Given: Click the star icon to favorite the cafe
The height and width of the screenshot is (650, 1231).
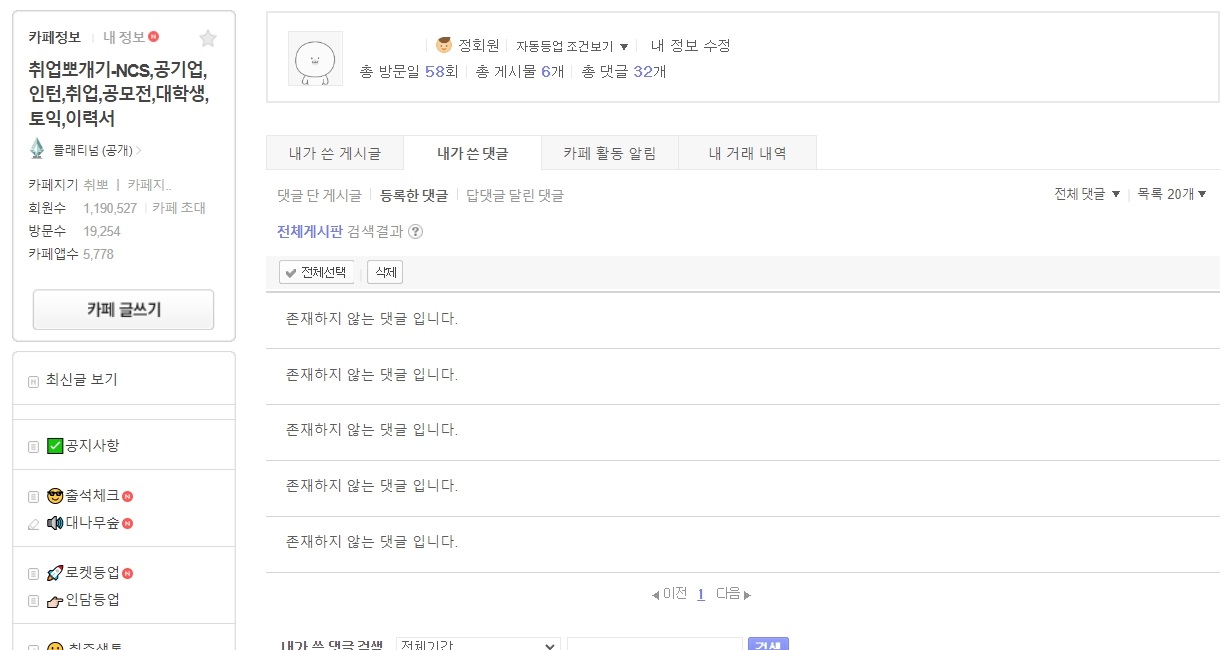Looking at the screenshot, I should 208,38.
